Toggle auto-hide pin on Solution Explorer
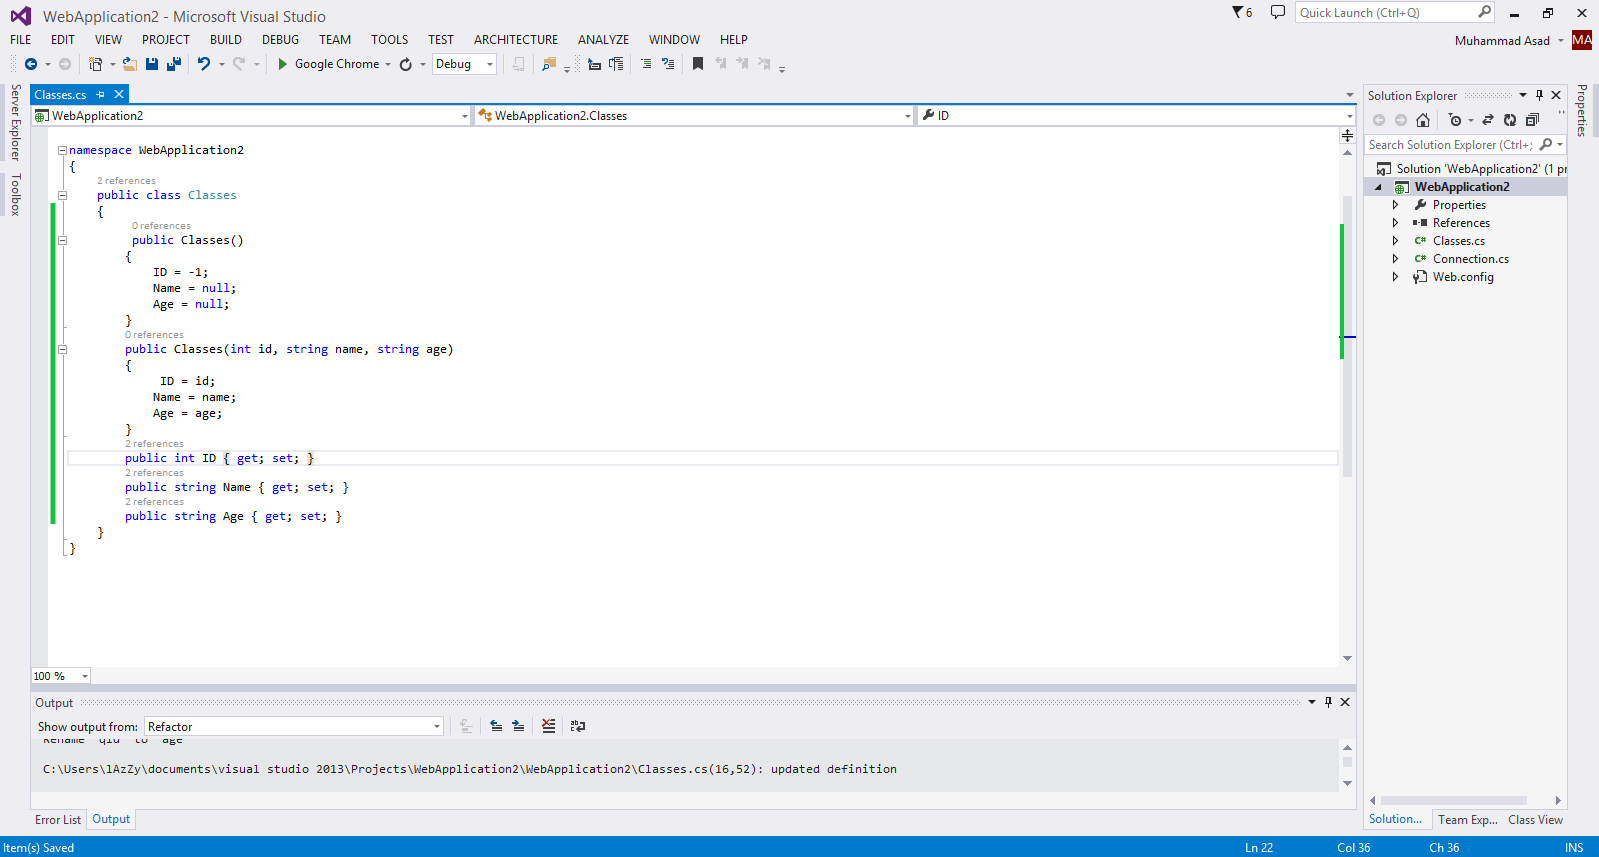 1539,96
